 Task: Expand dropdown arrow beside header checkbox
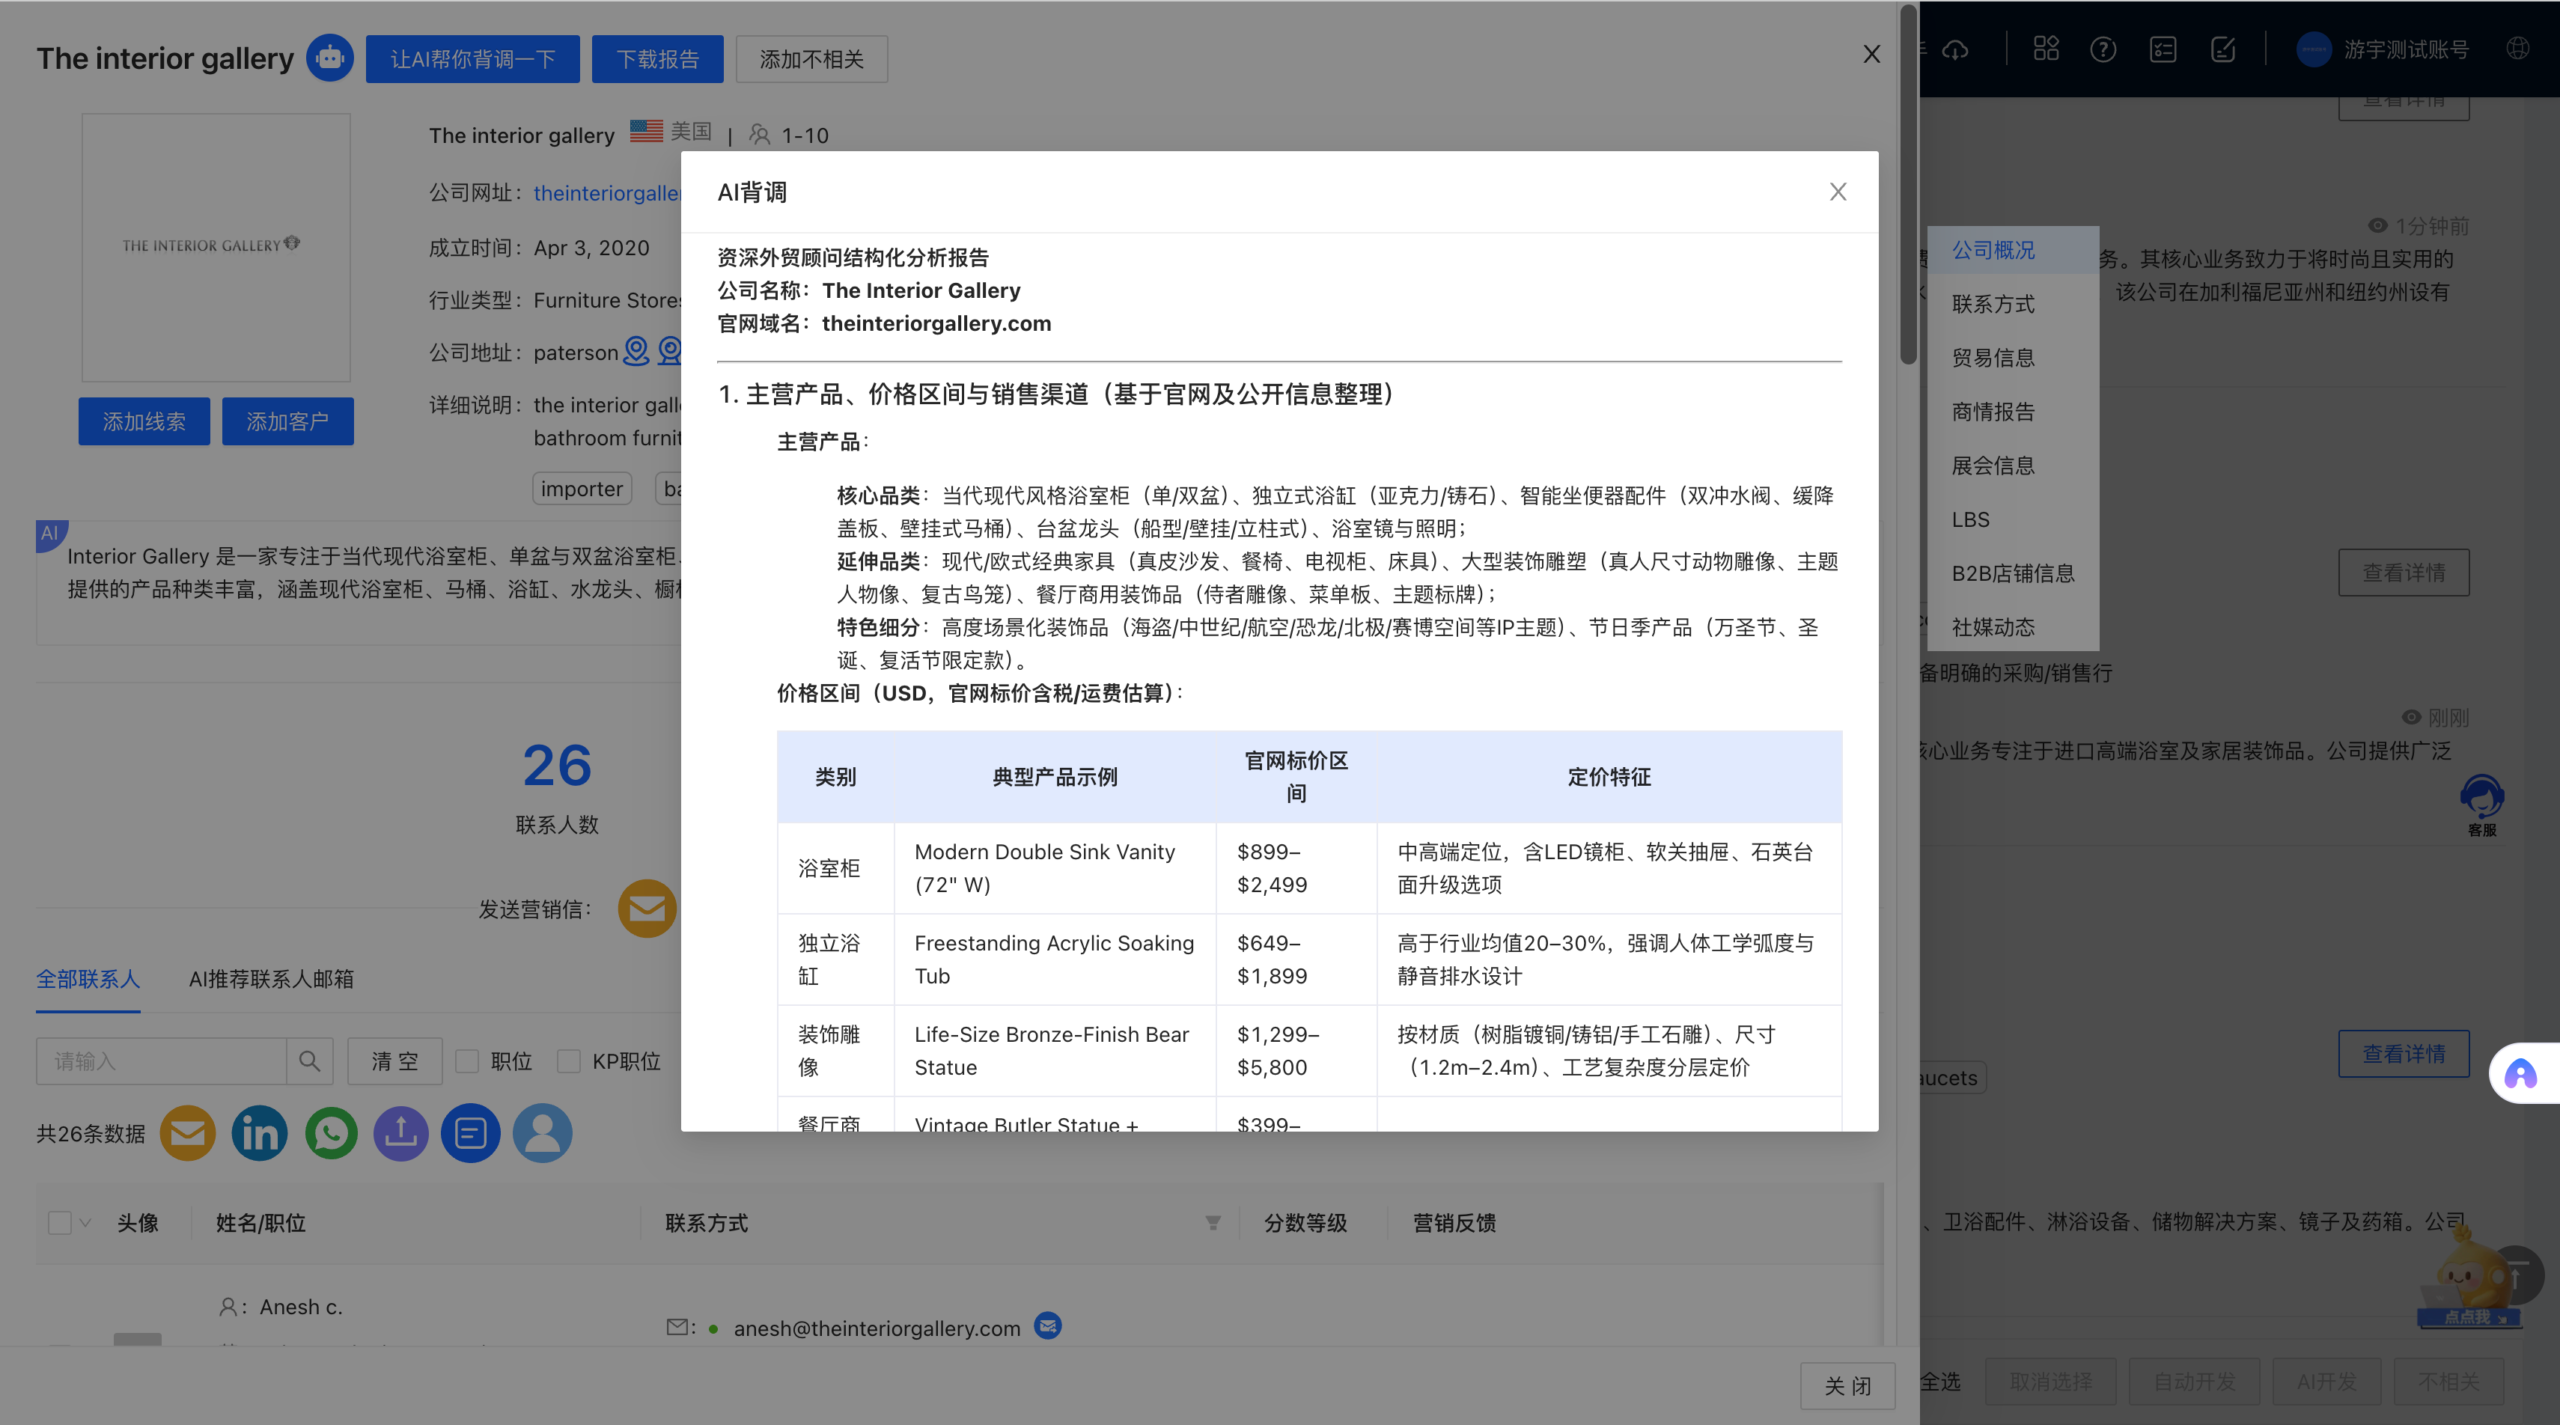coord(86,1222)
